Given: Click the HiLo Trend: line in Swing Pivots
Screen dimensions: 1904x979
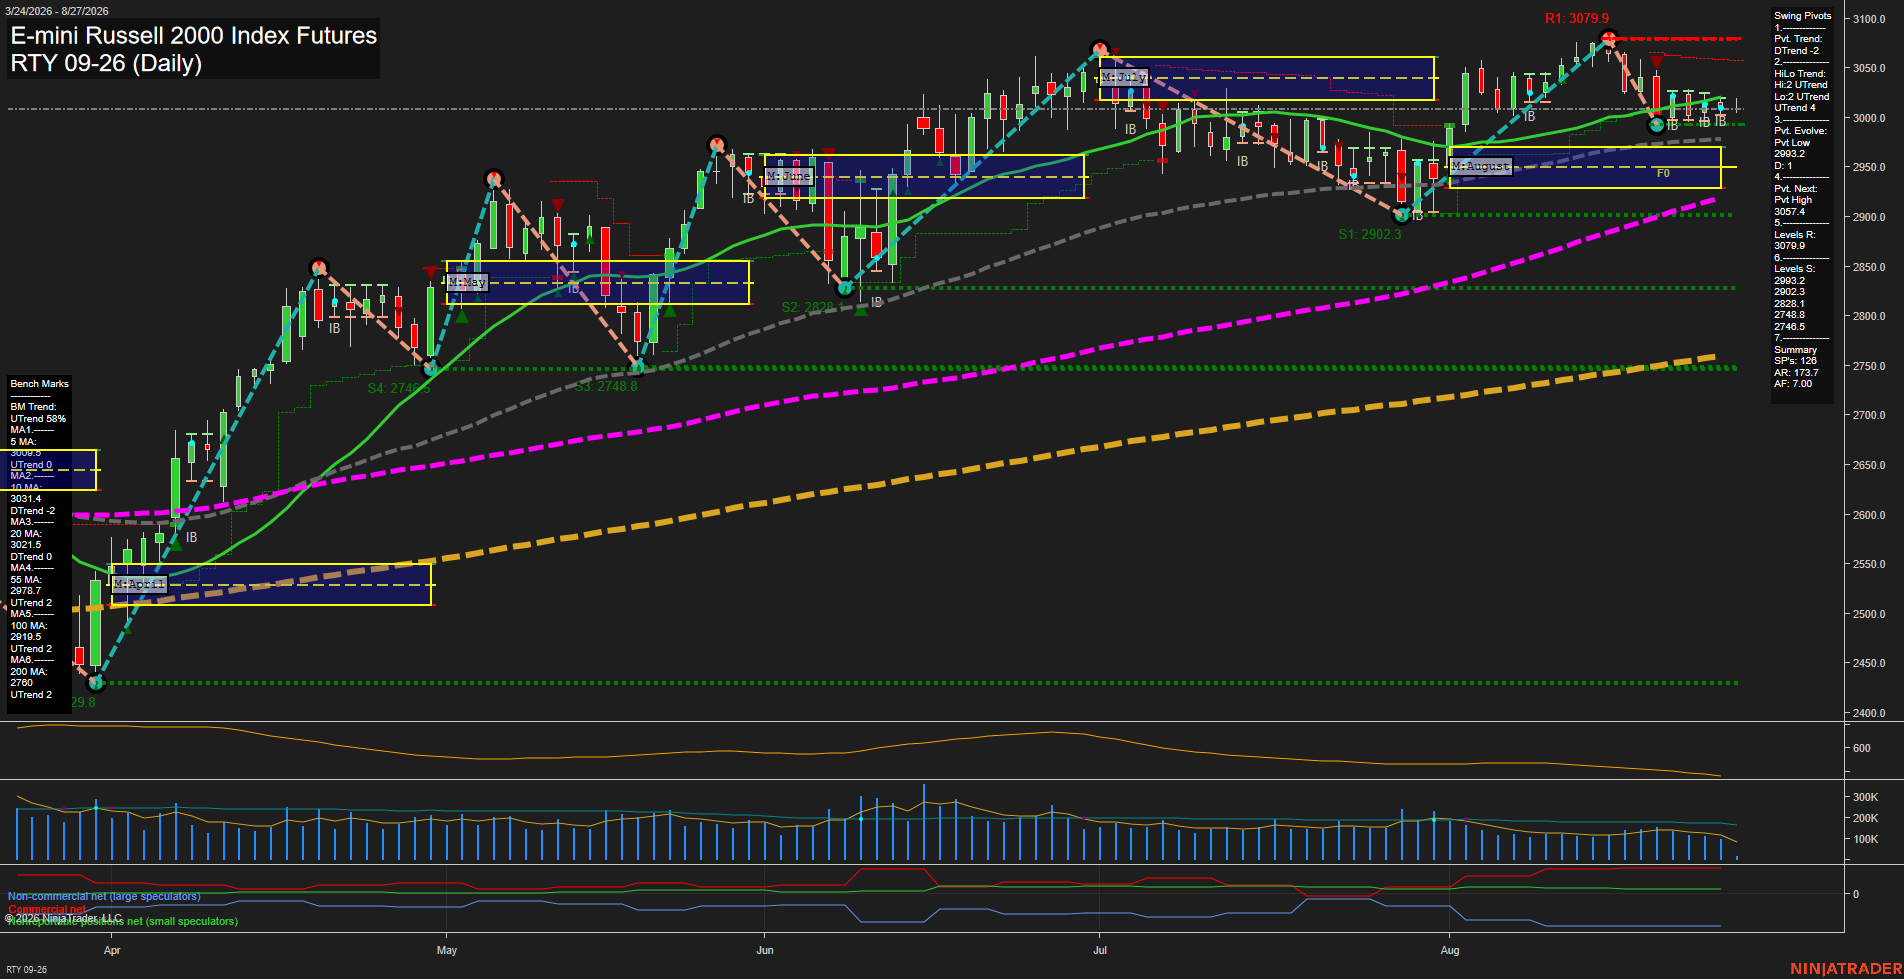Looking at the screenshot, I should click(1800, 74).
